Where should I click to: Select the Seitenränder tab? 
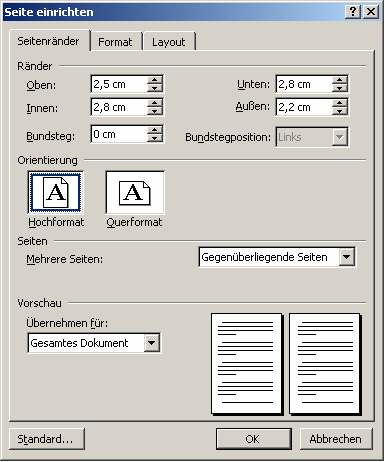pyautogui.click(x=49, y=41)
